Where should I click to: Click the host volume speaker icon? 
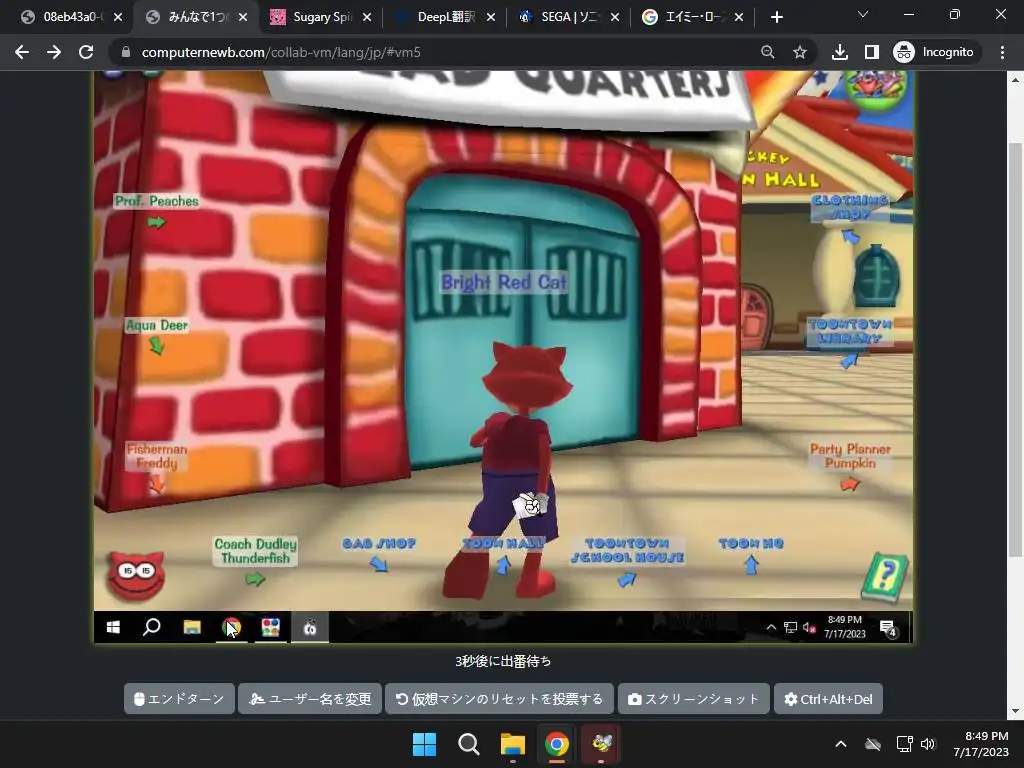click(x=927, y=744)
